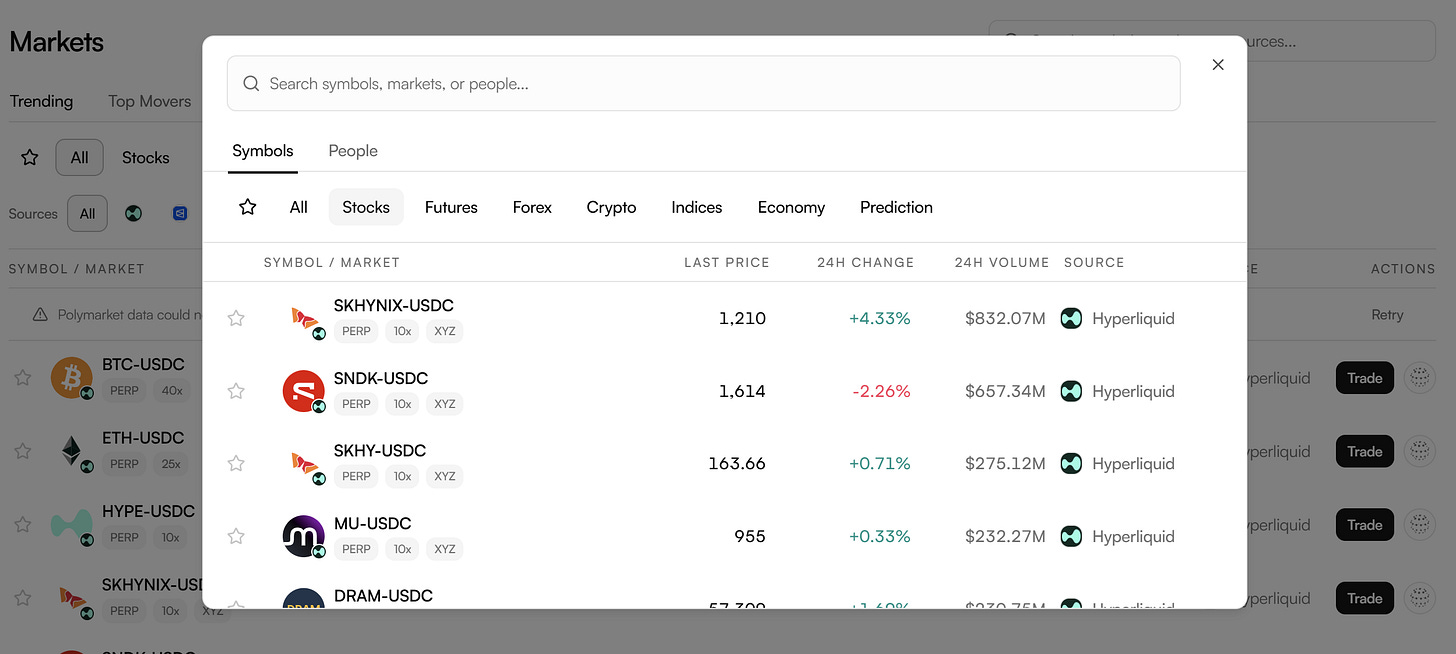Filter by Forex

(x=532, y=207)
